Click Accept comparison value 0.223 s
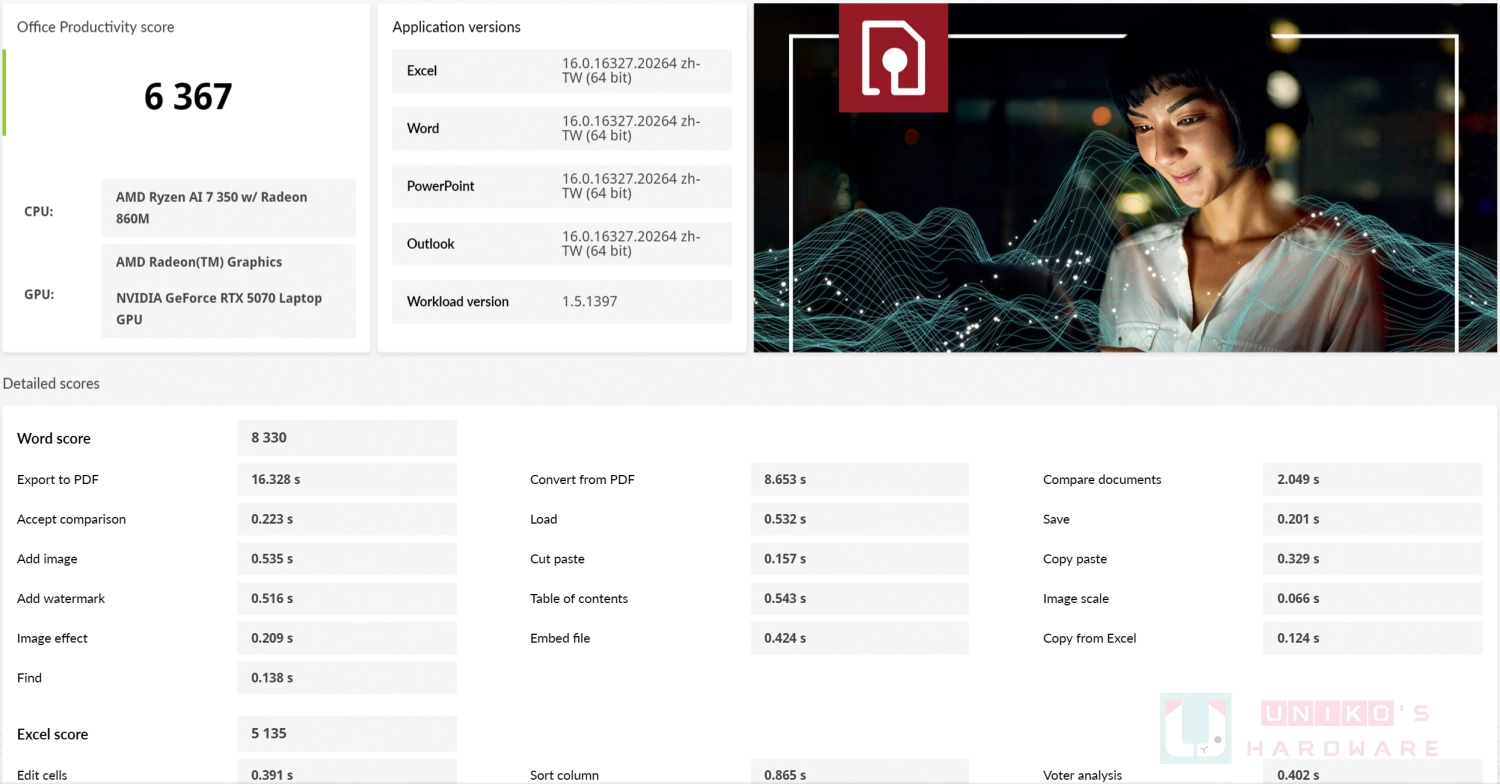 click(347, 519)
